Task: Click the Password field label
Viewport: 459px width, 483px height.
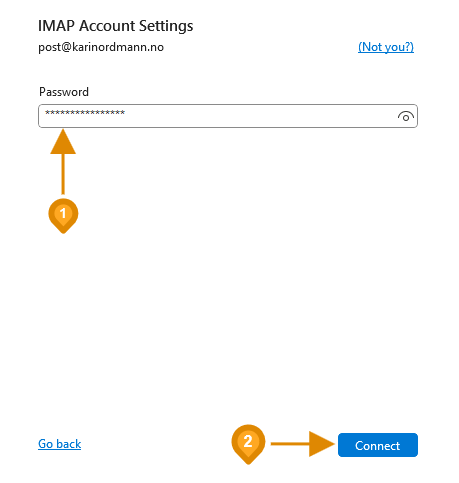Action: coord(64,92)
